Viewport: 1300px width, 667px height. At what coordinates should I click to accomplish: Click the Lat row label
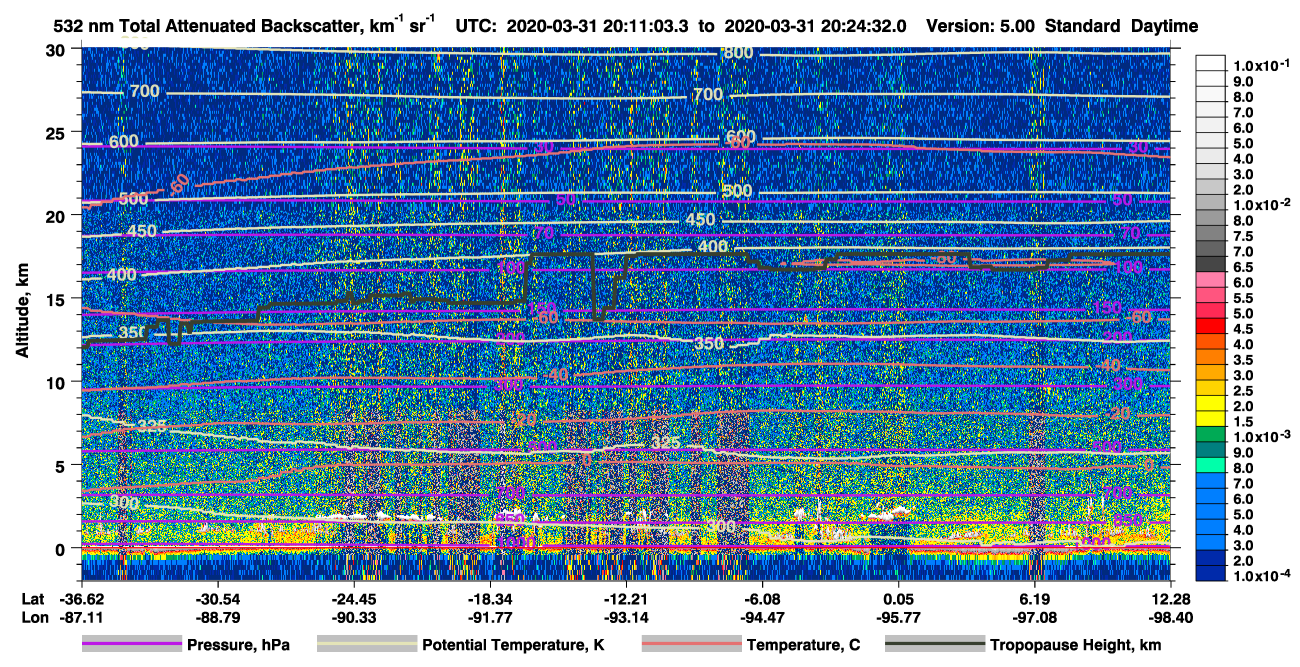[x=31, y=598]
